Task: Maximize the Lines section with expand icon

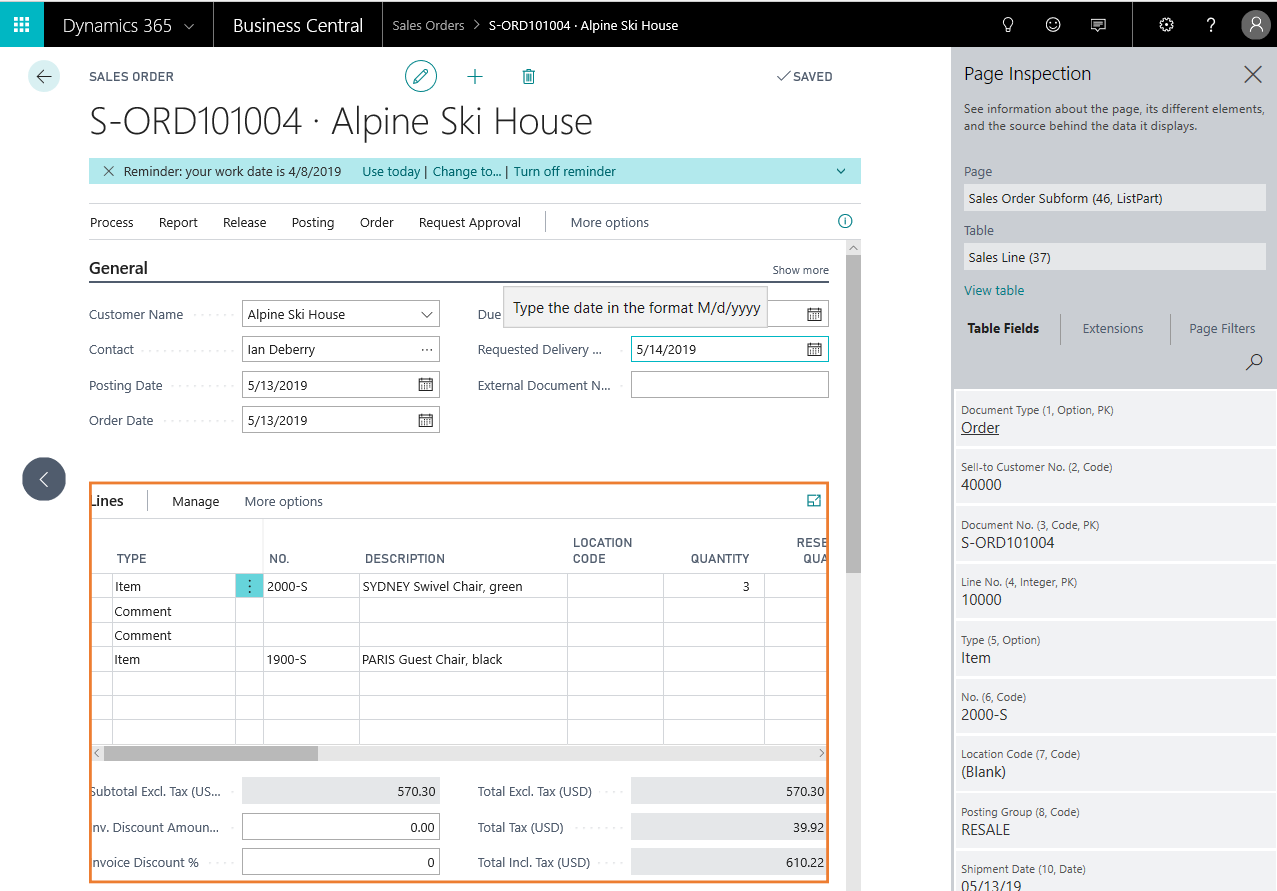Action: (813, 501)
